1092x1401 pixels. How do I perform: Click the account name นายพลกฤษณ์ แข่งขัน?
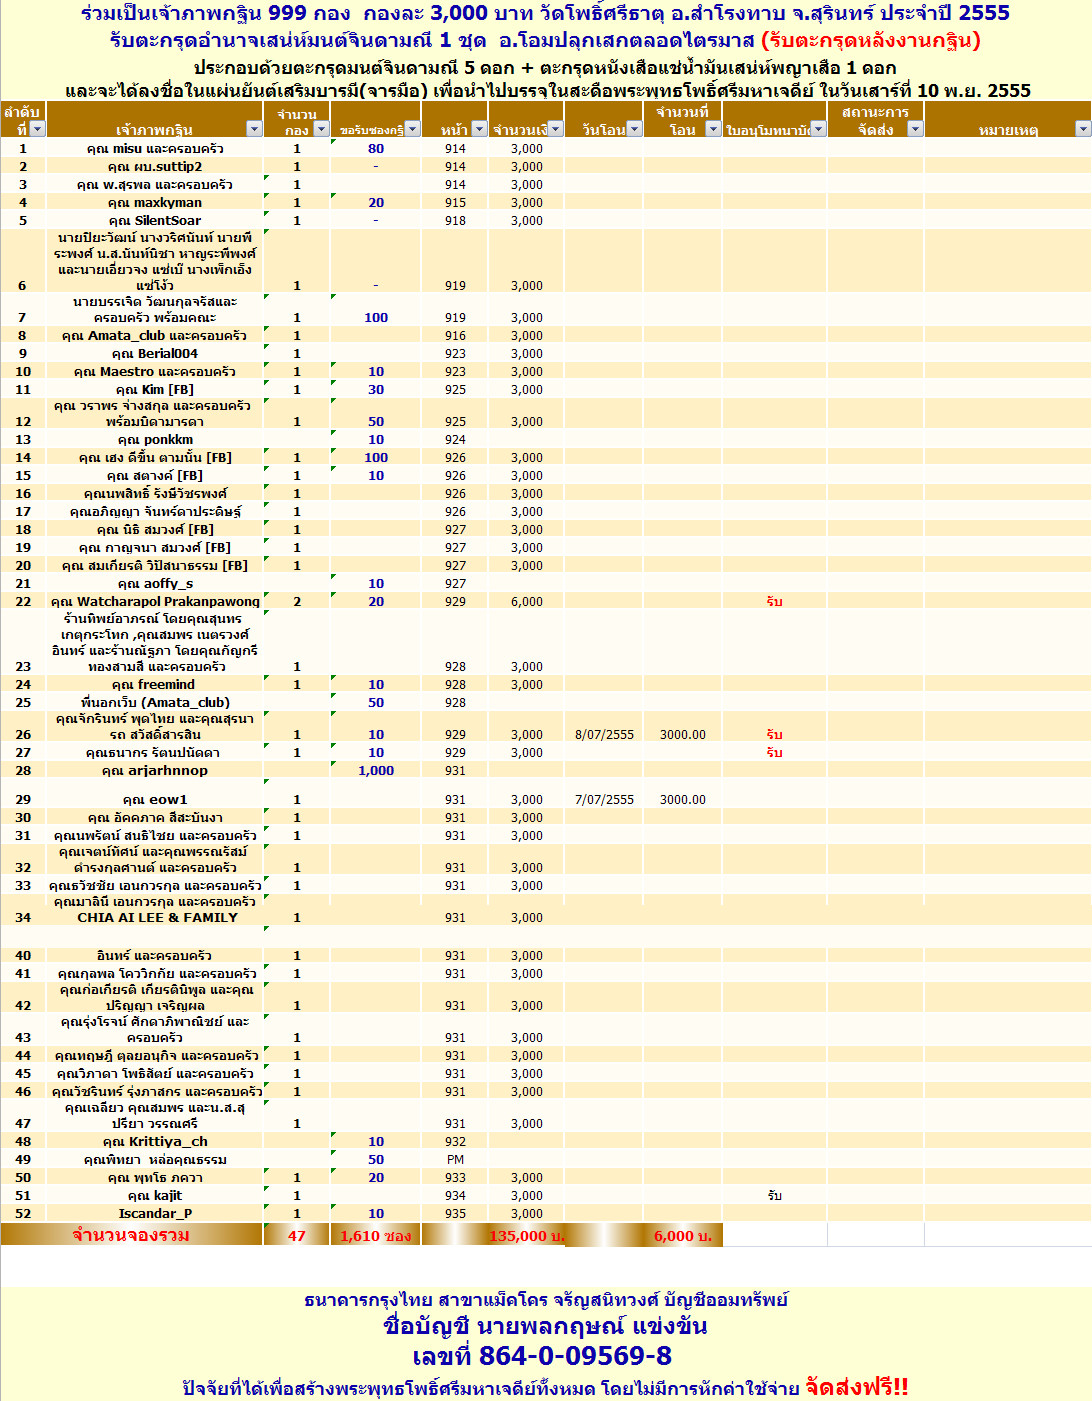592,1327
